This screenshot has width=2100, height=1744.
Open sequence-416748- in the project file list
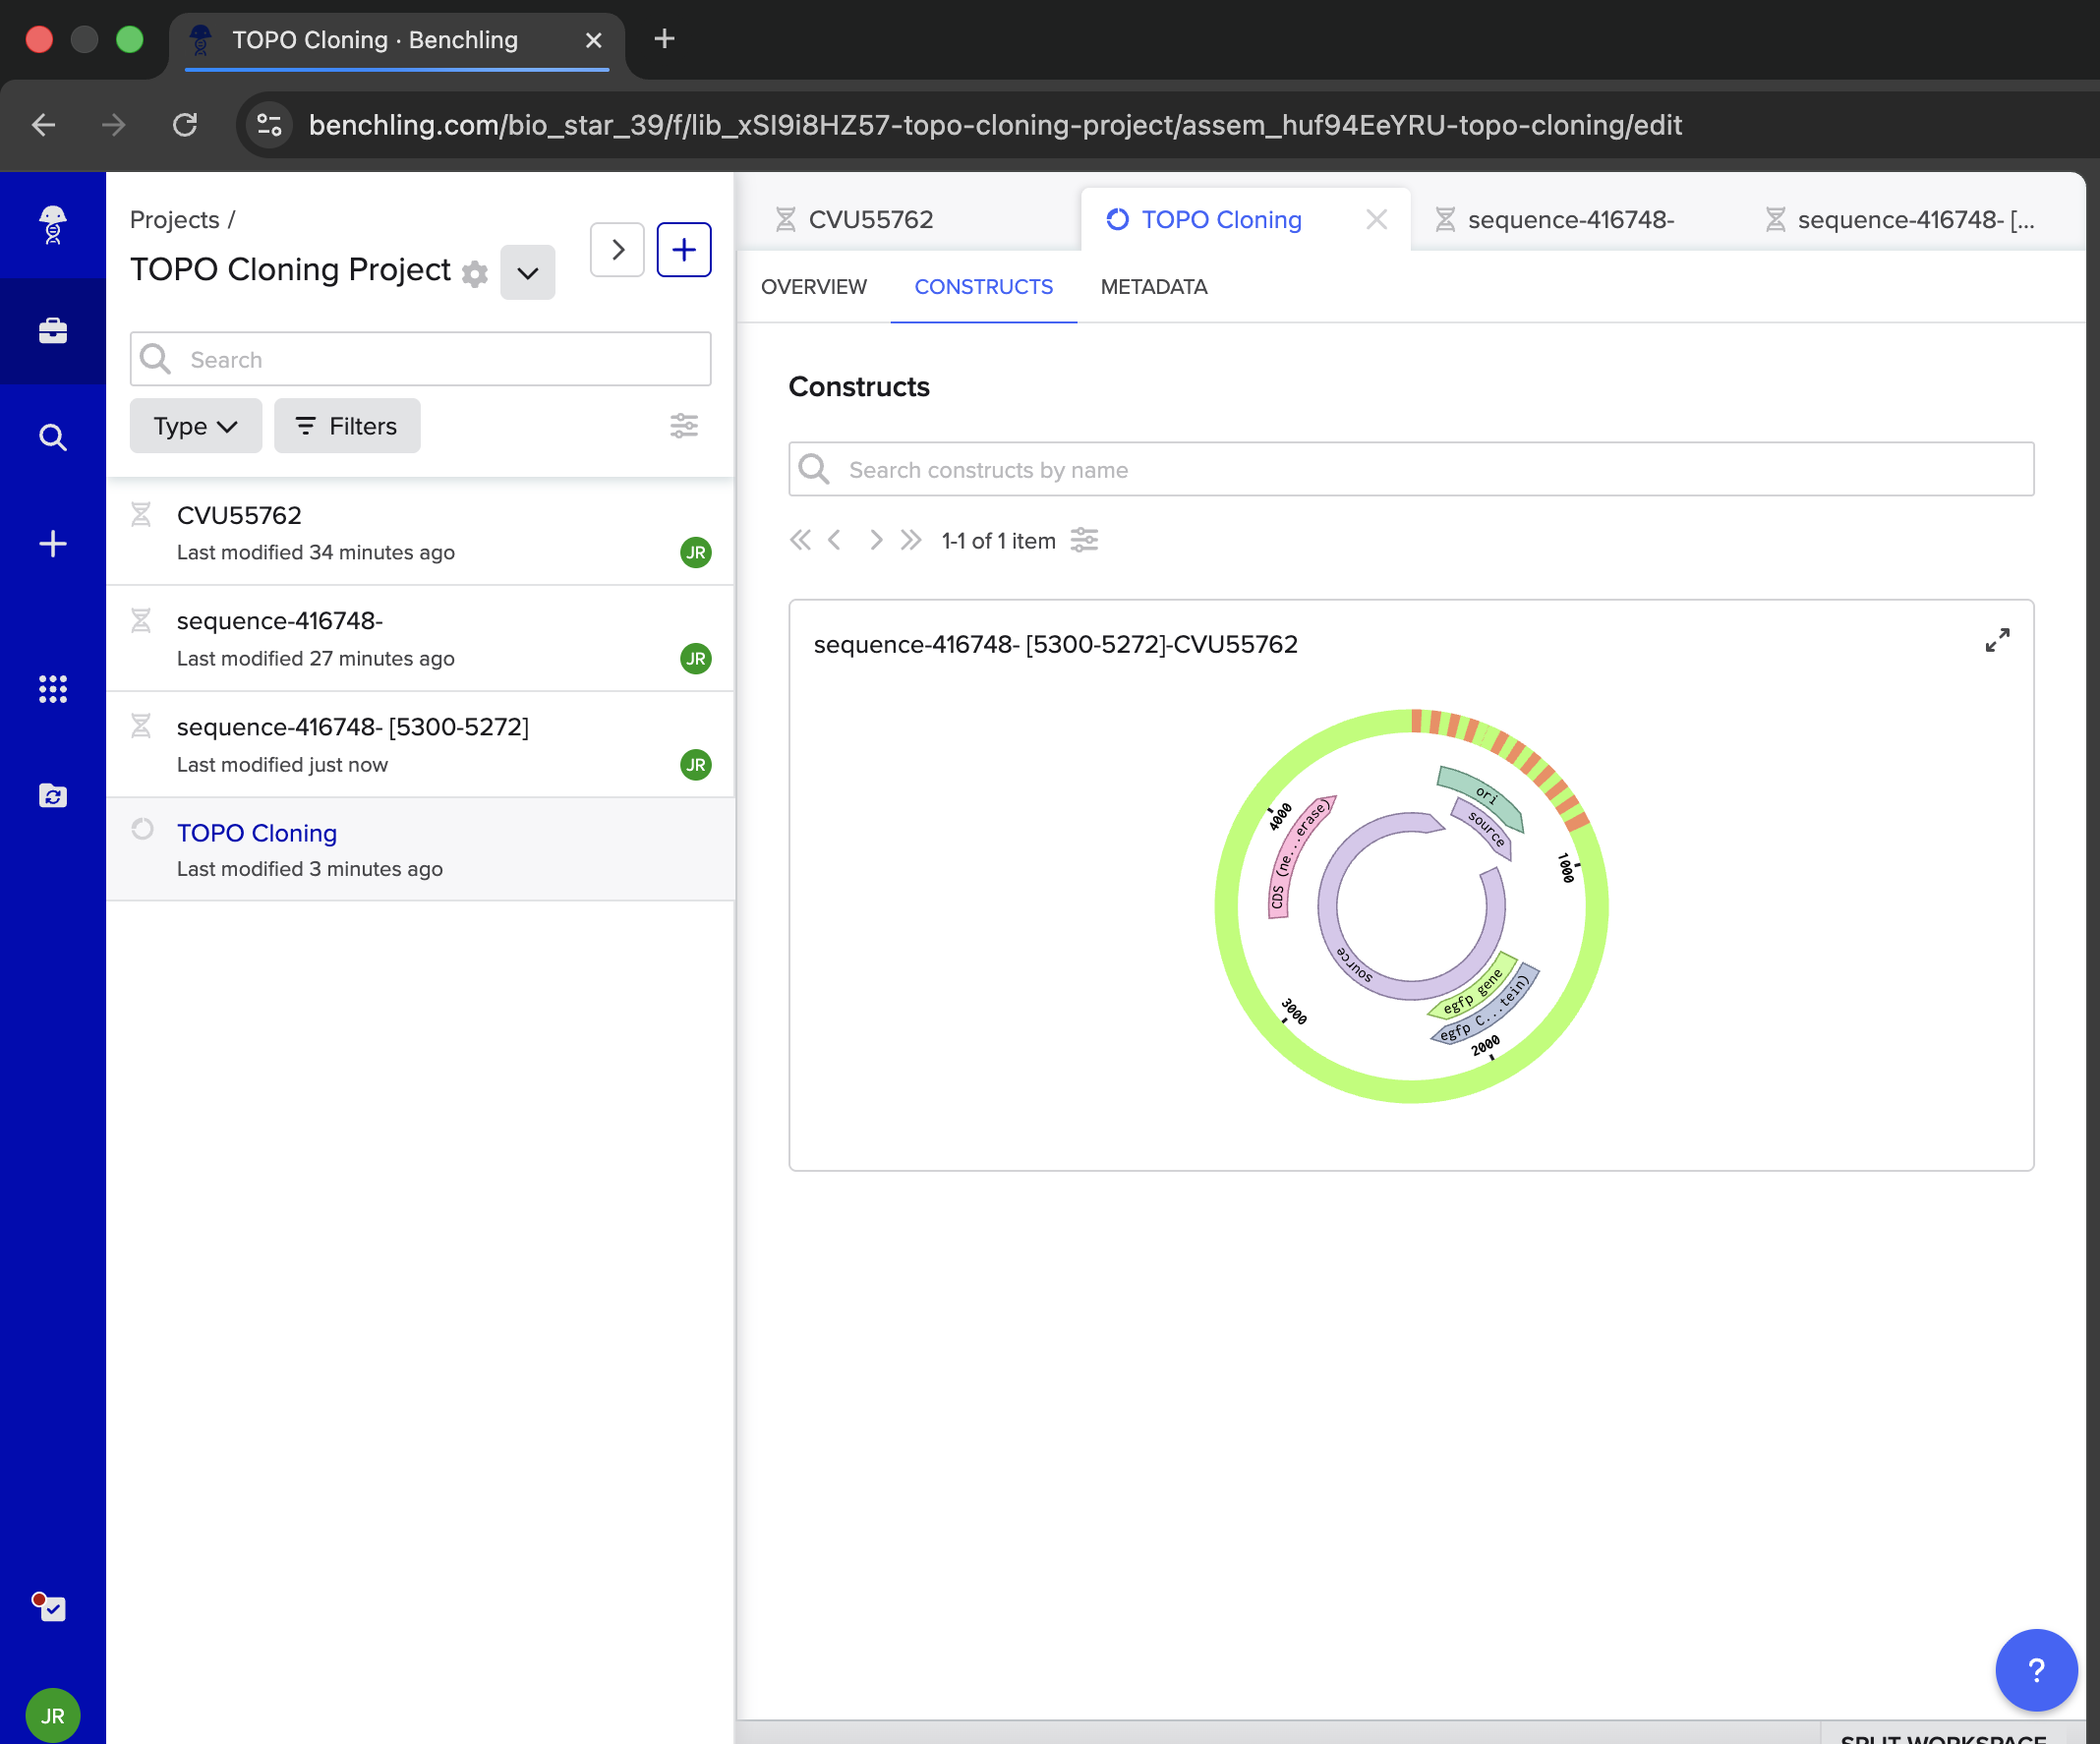420,638
